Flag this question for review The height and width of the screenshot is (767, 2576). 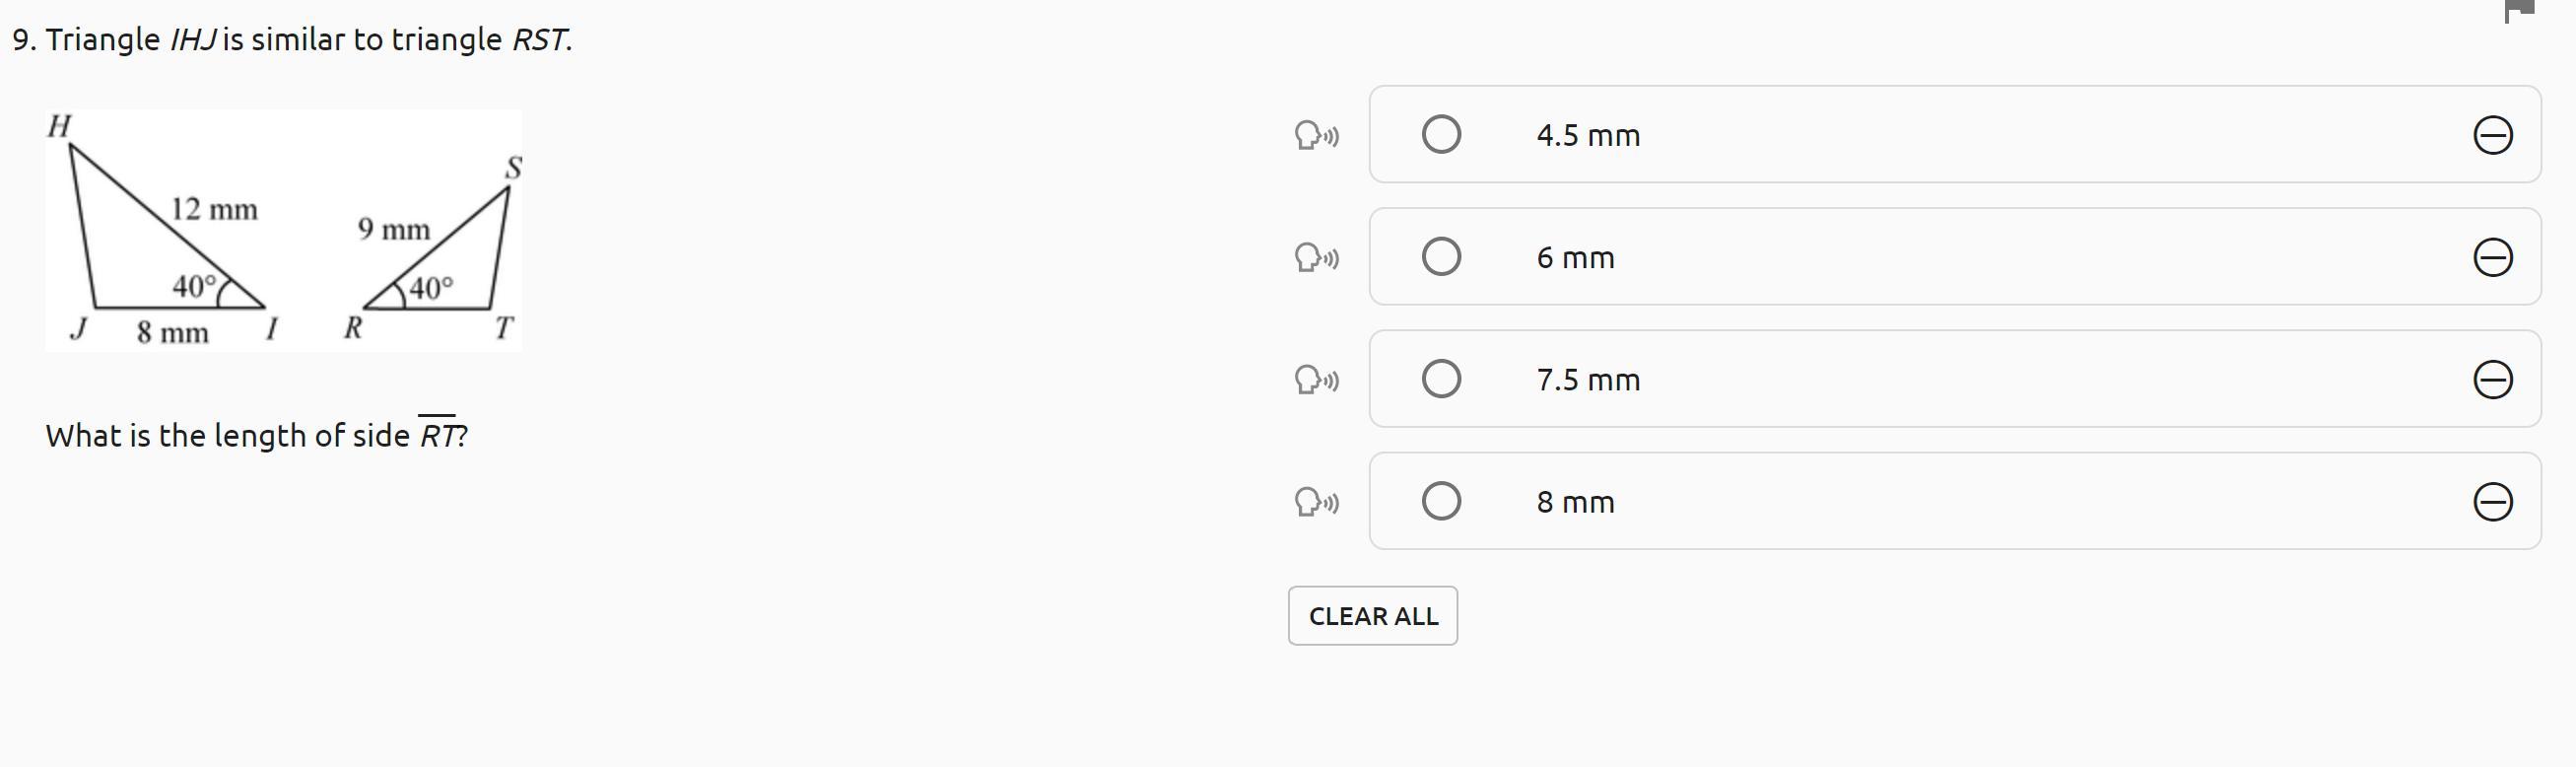pyautogui.click(x=2519, y=10)
